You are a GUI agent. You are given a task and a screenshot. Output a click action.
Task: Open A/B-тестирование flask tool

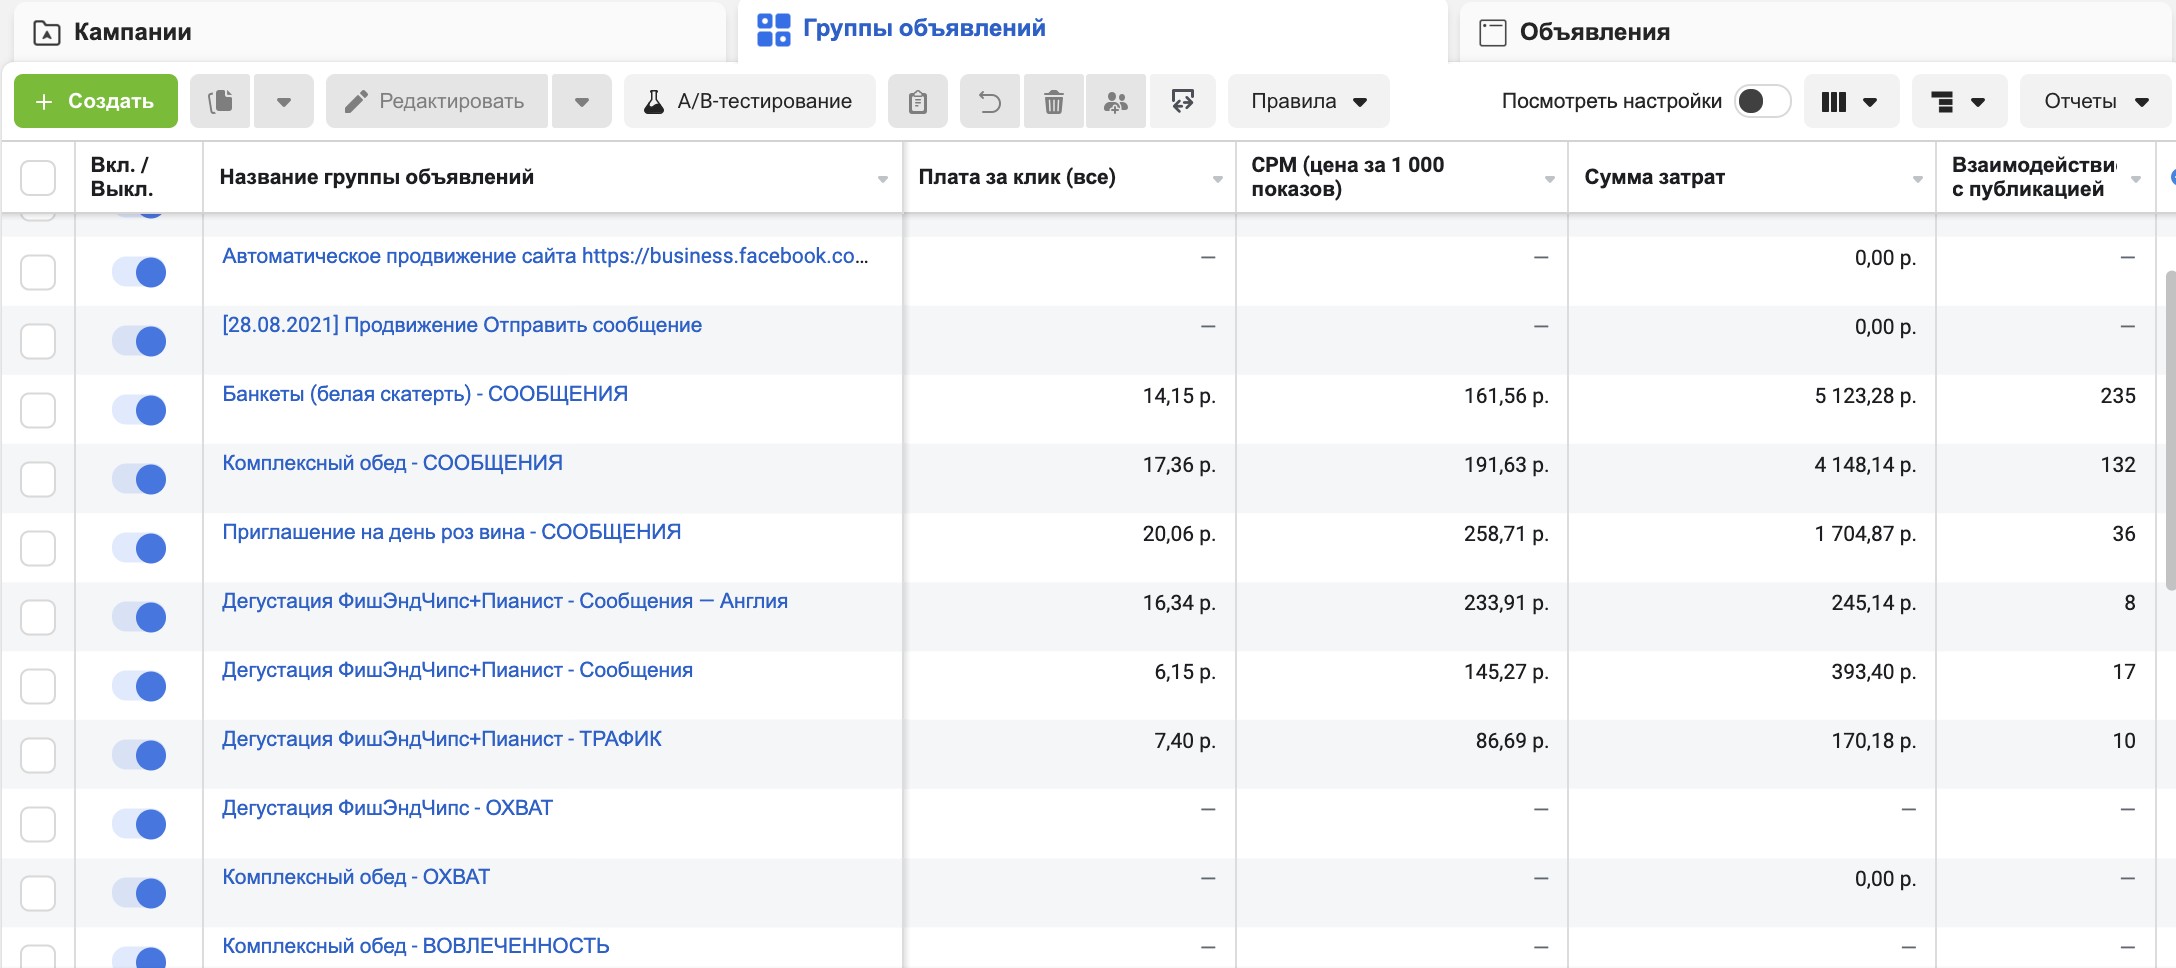[750, 101]
